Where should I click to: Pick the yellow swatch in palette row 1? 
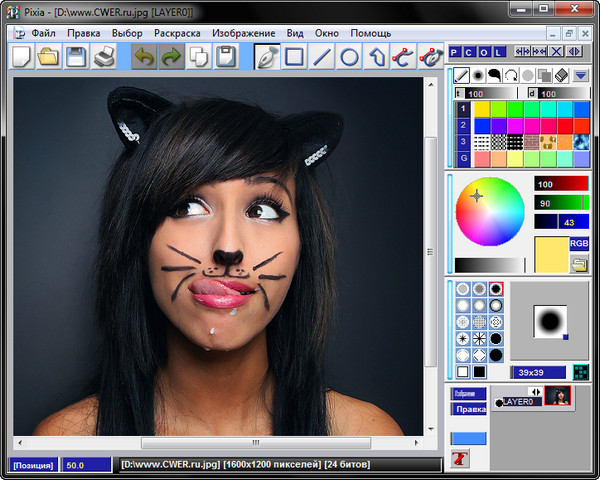coord(481,108)
